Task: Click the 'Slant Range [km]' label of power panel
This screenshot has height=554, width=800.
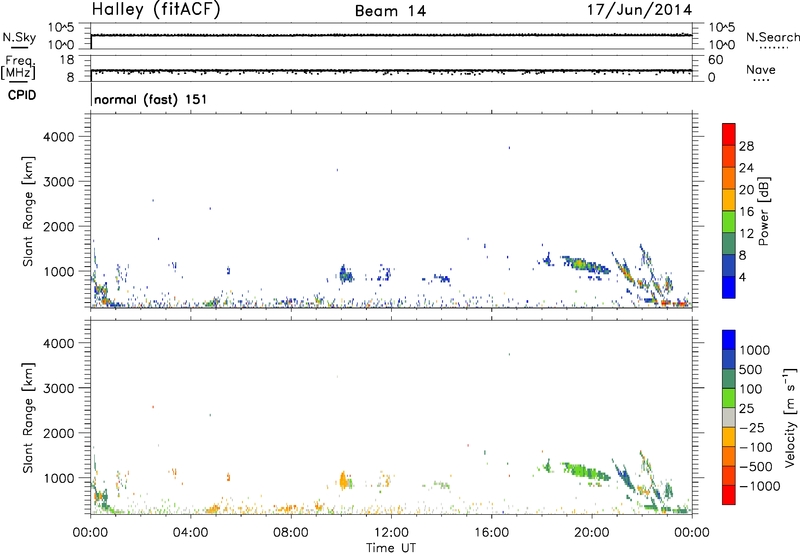Action: coord(28,211)
